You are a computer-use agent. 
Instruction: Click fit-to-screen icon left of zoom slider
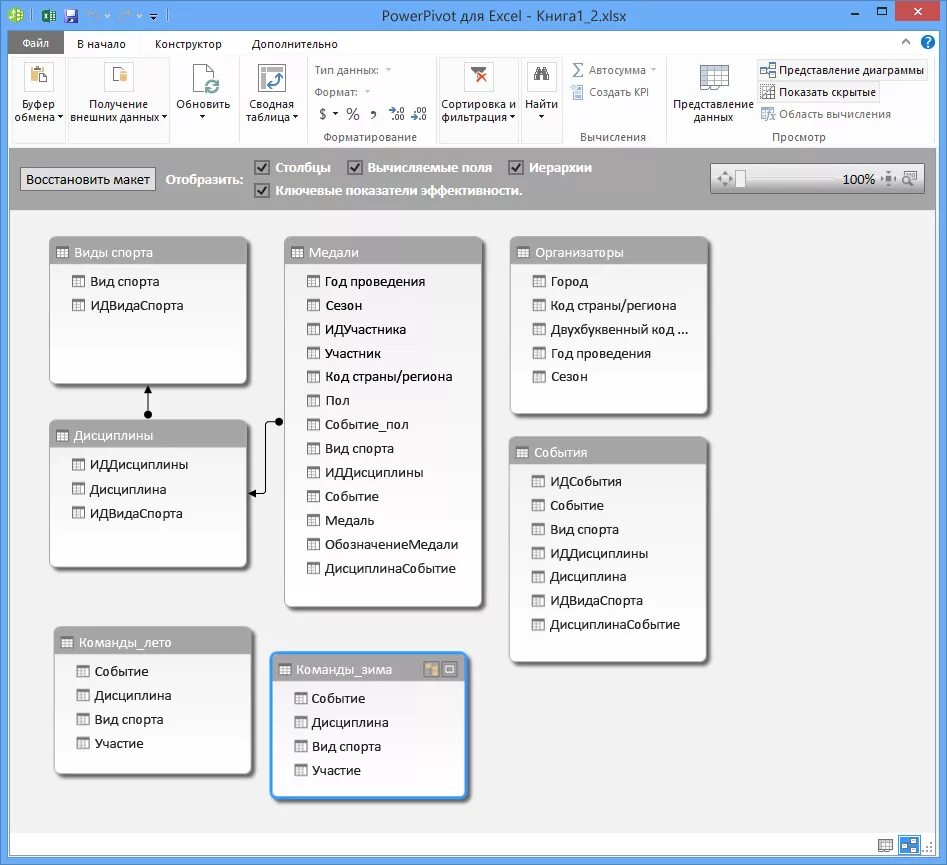point(724,179)
